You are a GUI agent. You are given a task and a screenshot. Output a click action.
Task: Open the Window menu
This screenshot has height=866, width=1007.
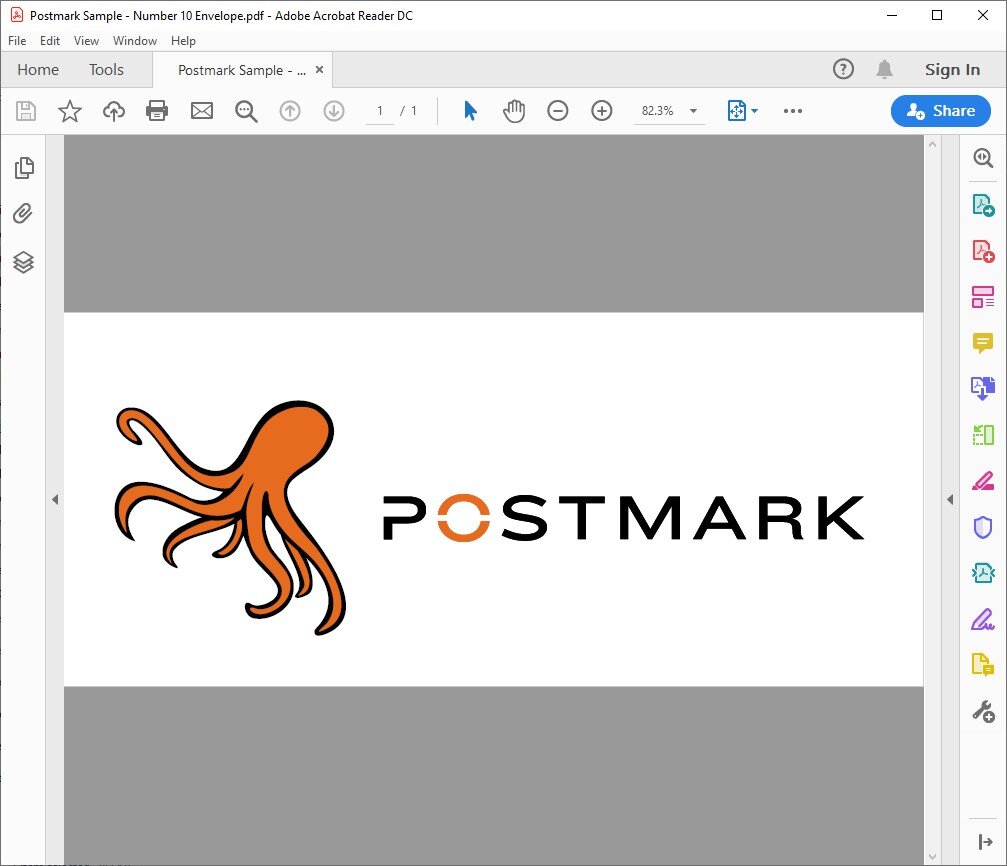135,40
